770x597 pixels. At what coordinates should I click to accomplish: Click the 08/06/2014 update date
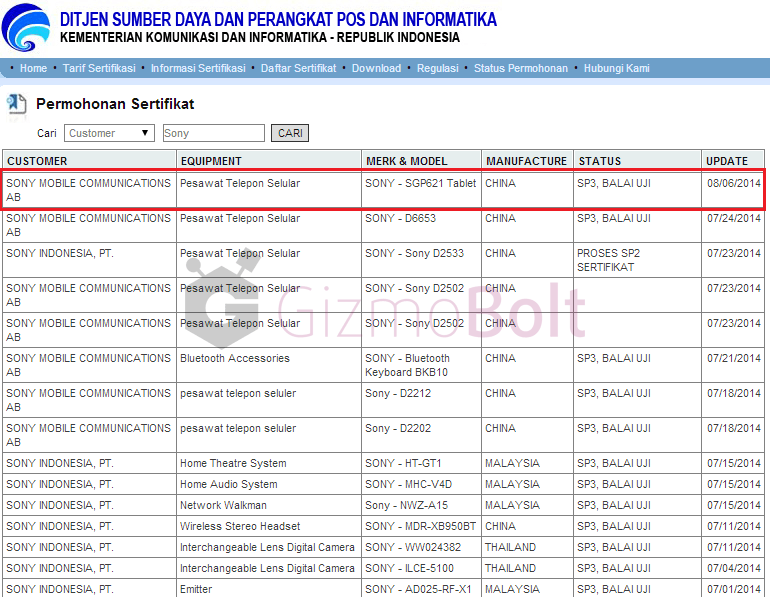(x=734, y=183)
